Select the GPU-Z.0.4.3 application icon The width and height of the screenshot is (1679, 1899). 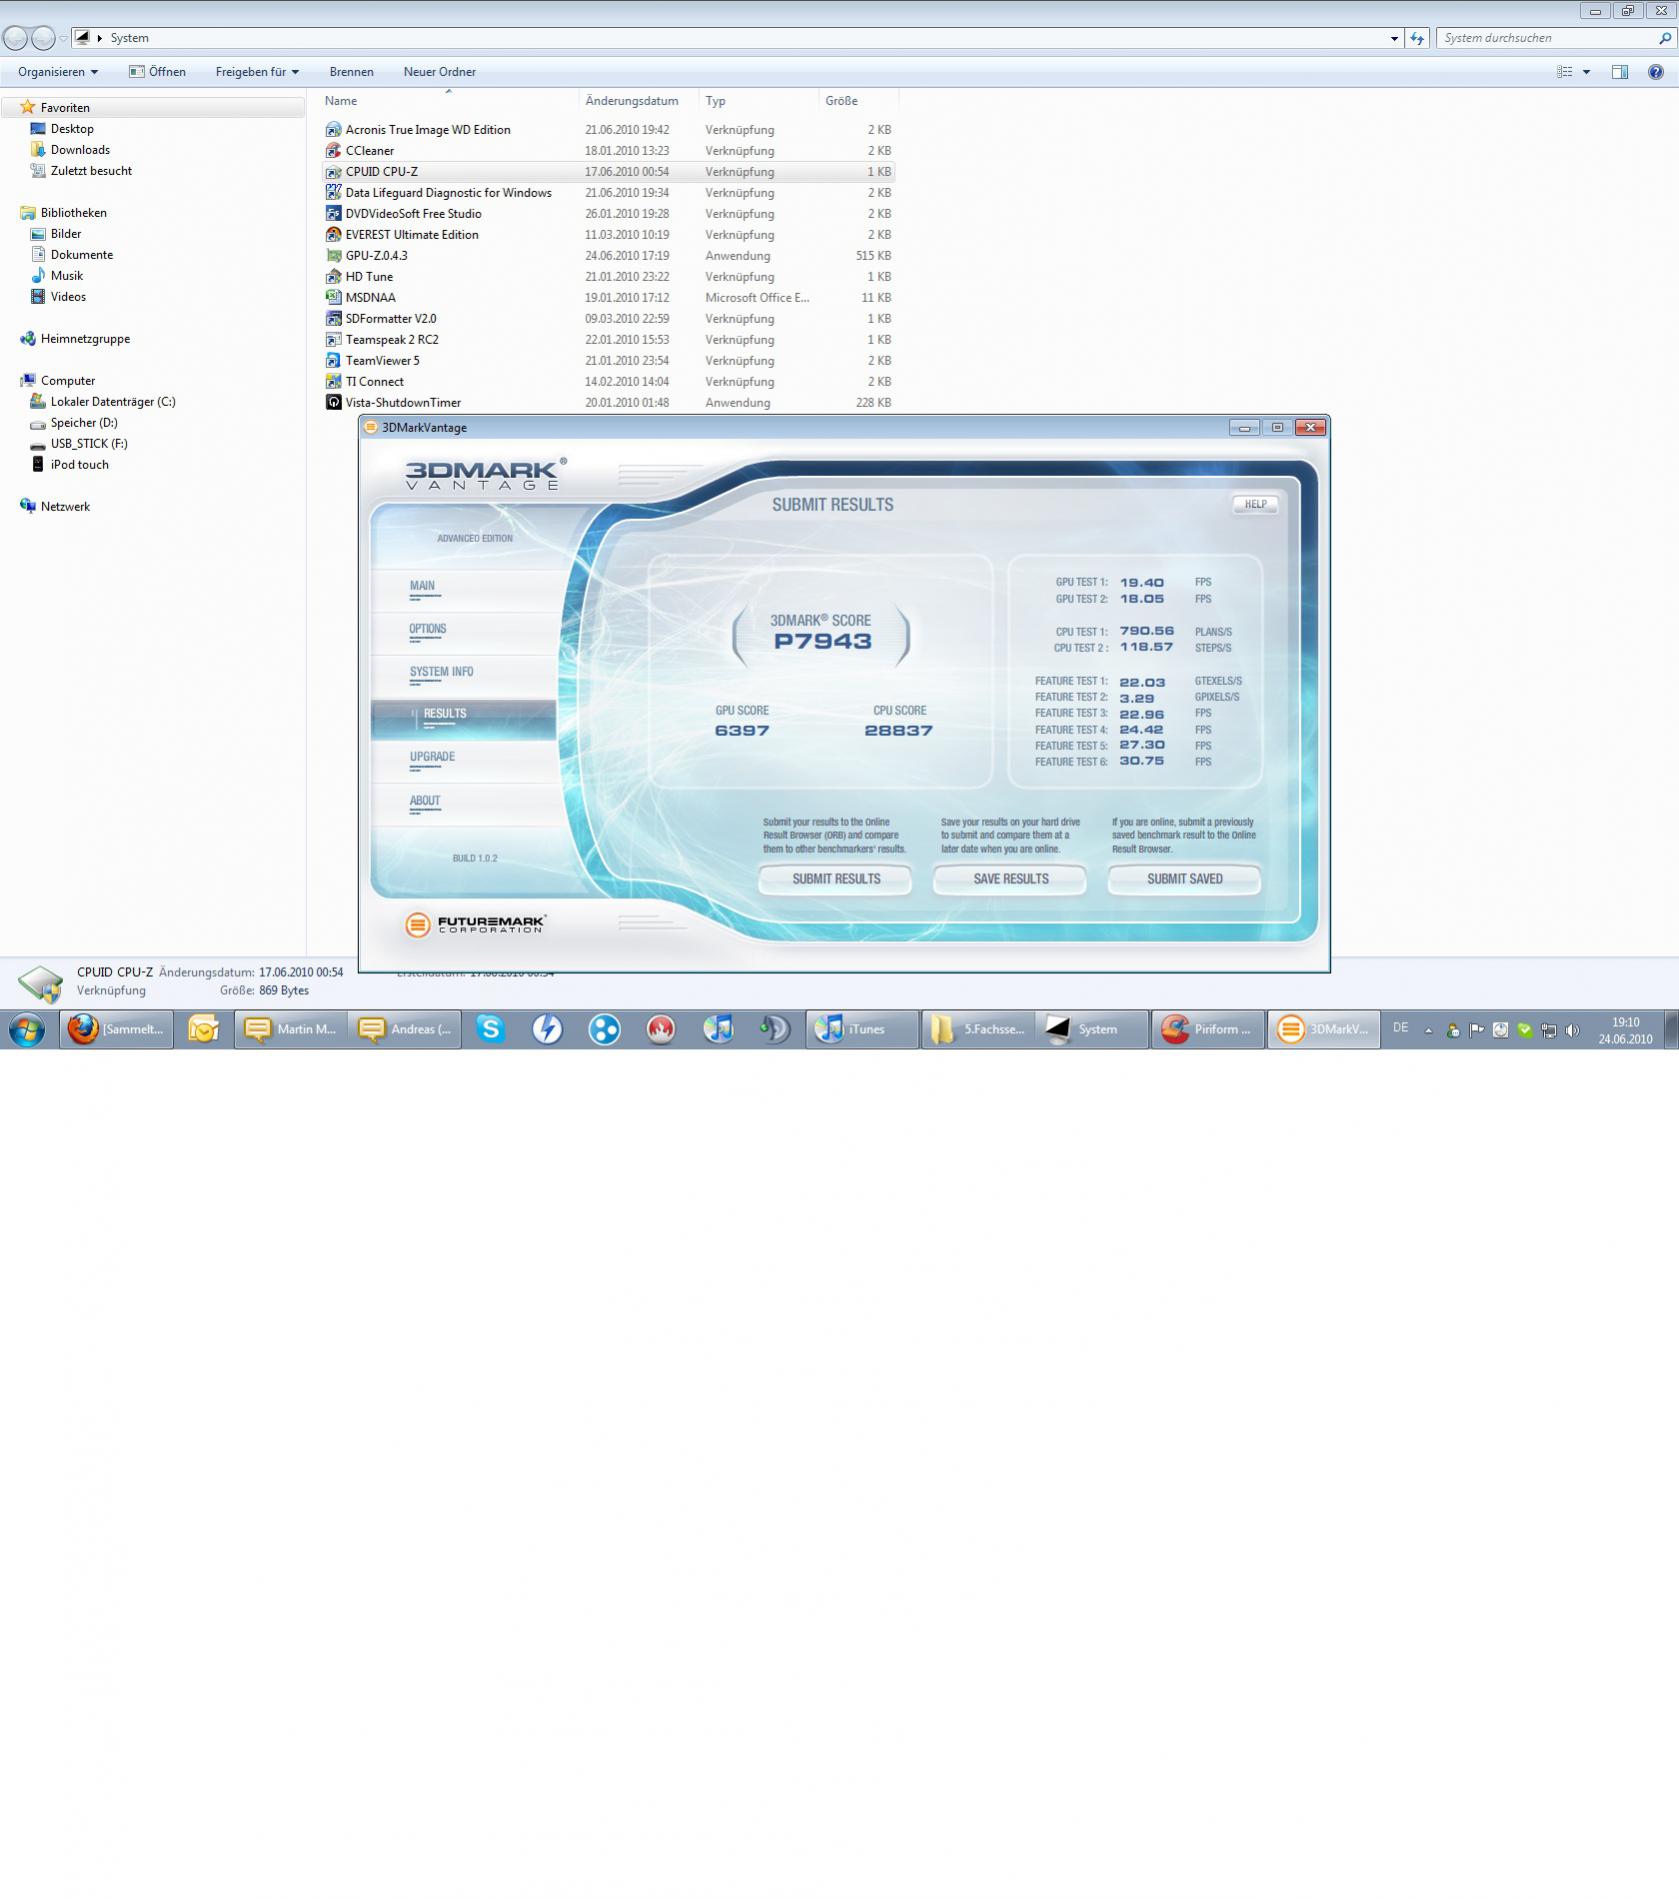point(334,256)
